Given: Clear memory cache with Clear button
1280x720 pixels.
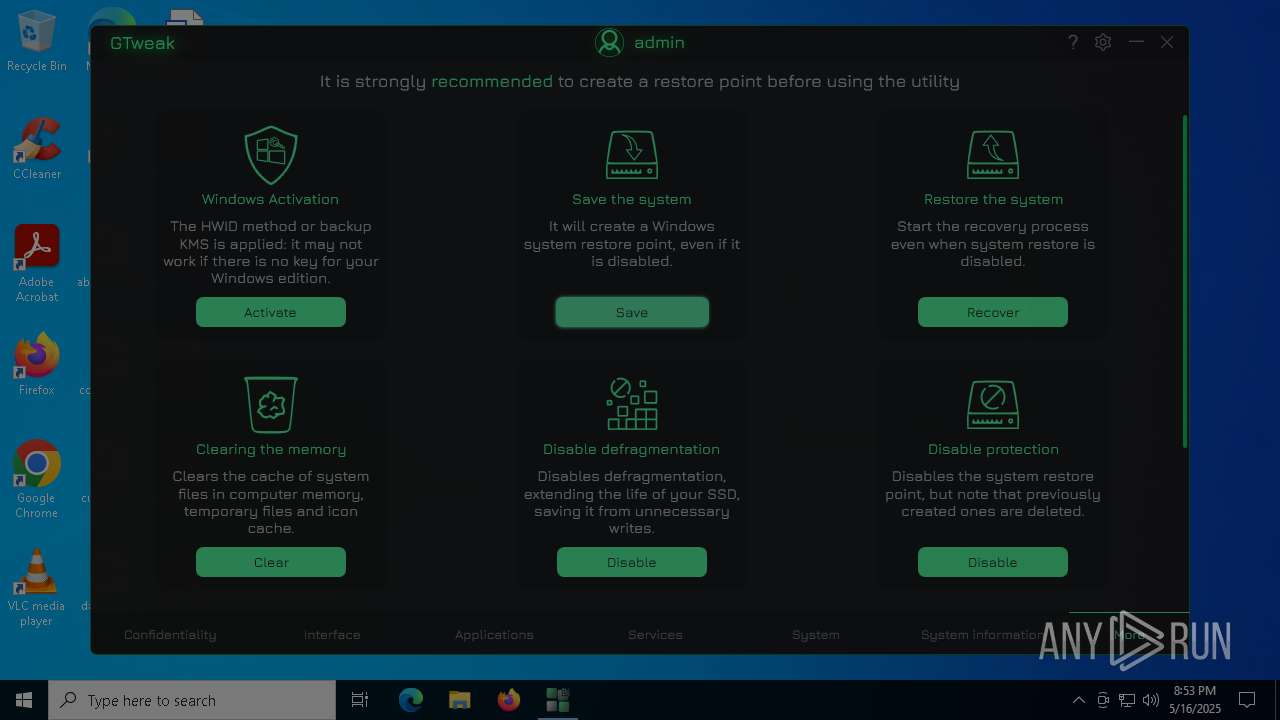Looking at the screenshot, I should (x=271, y=562).
